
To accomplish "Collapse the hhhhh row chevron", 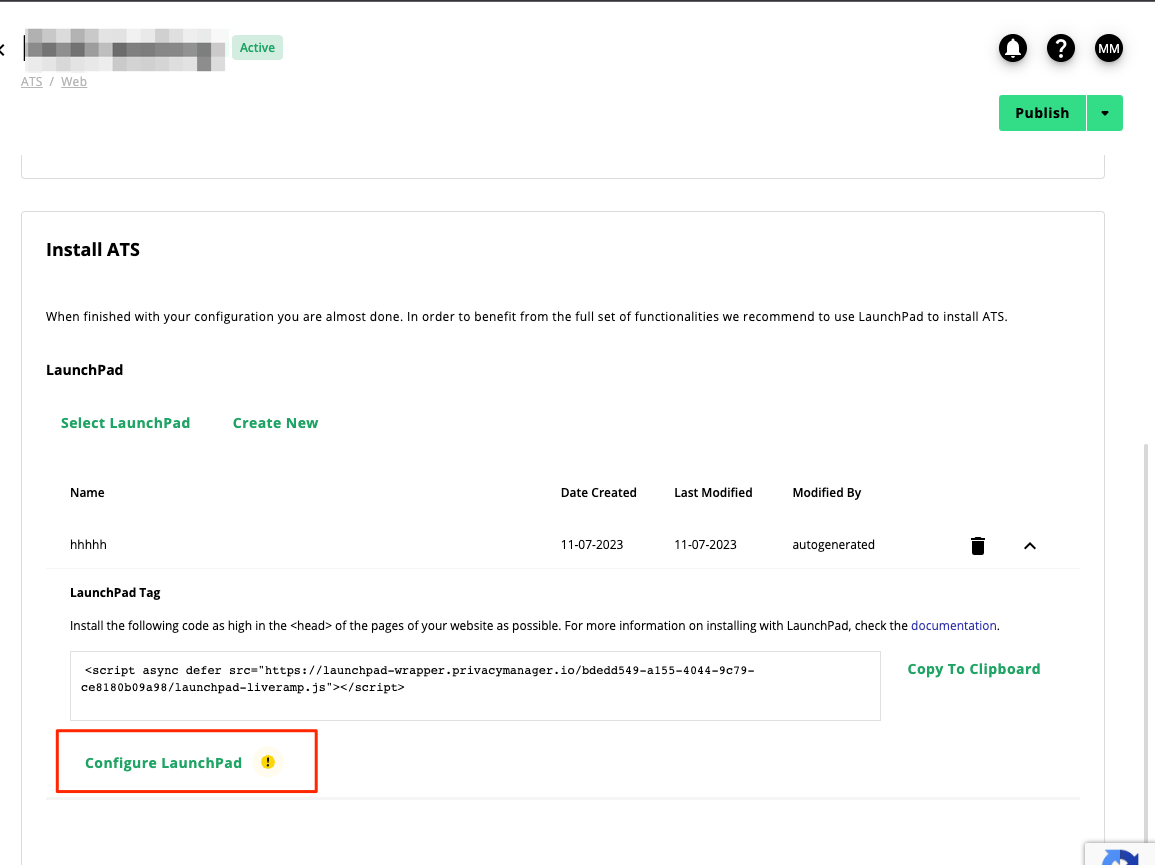I will pyautogui.click(x=1030, y=546).
